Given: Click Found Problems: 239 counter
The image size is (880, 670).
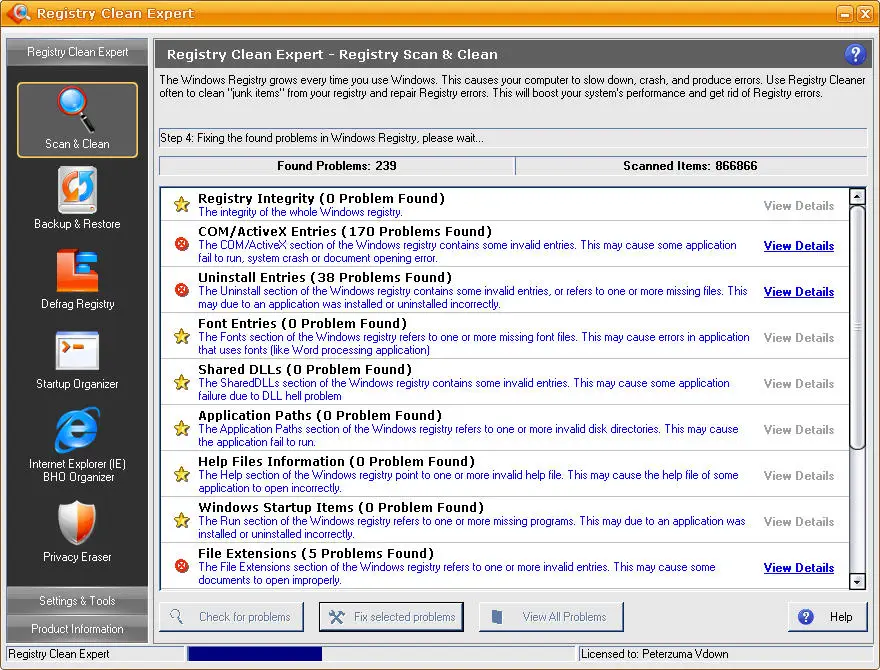Looking at the screenshot, I should (x=337, y=166).
